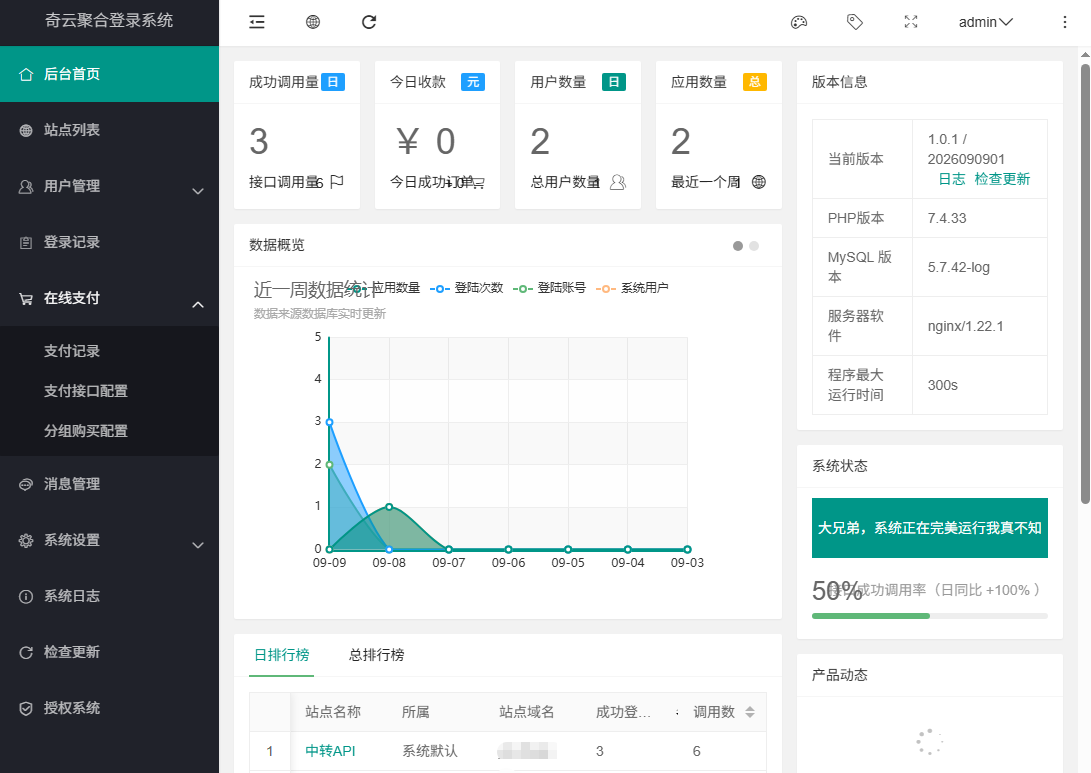
Task: Expand the 用户管理 submenu chevron
Action: [x=198, y=191]
